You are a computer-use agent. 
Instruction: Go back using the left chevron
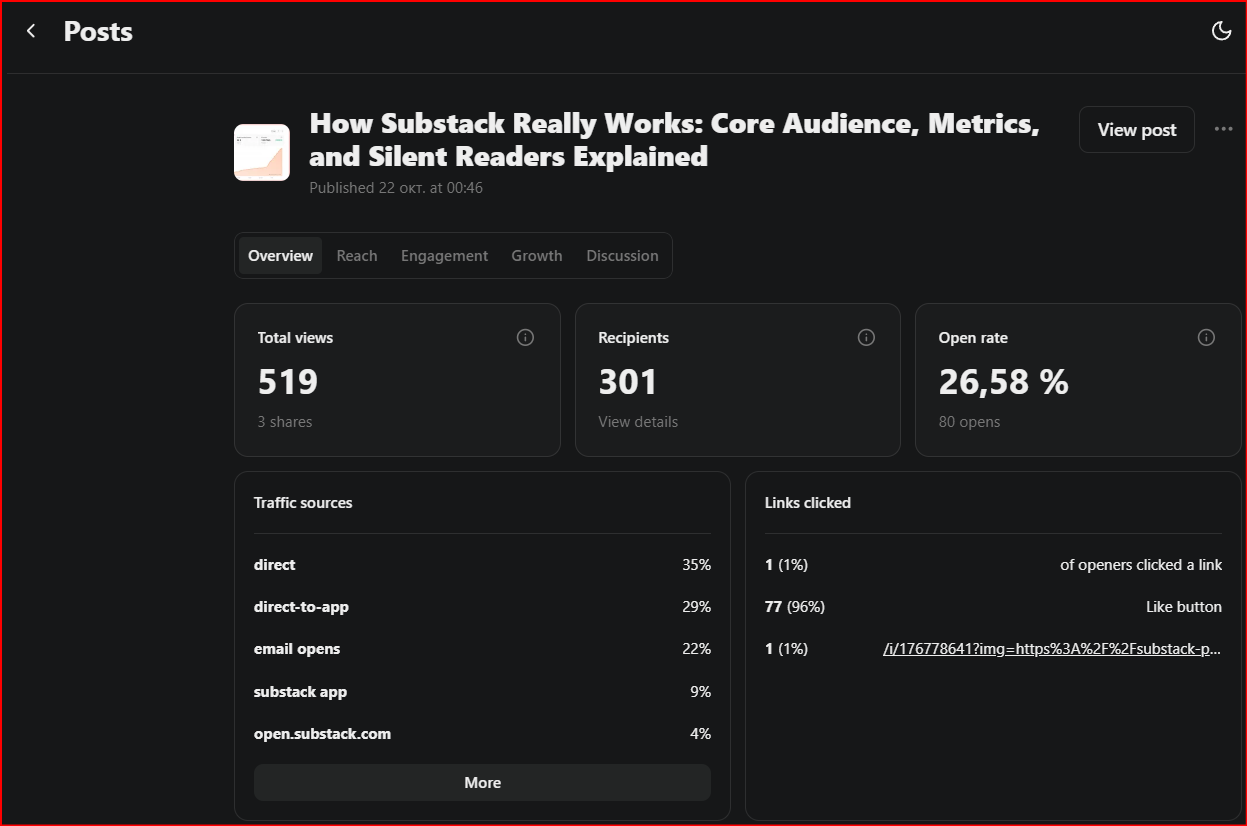click(31, 31)
